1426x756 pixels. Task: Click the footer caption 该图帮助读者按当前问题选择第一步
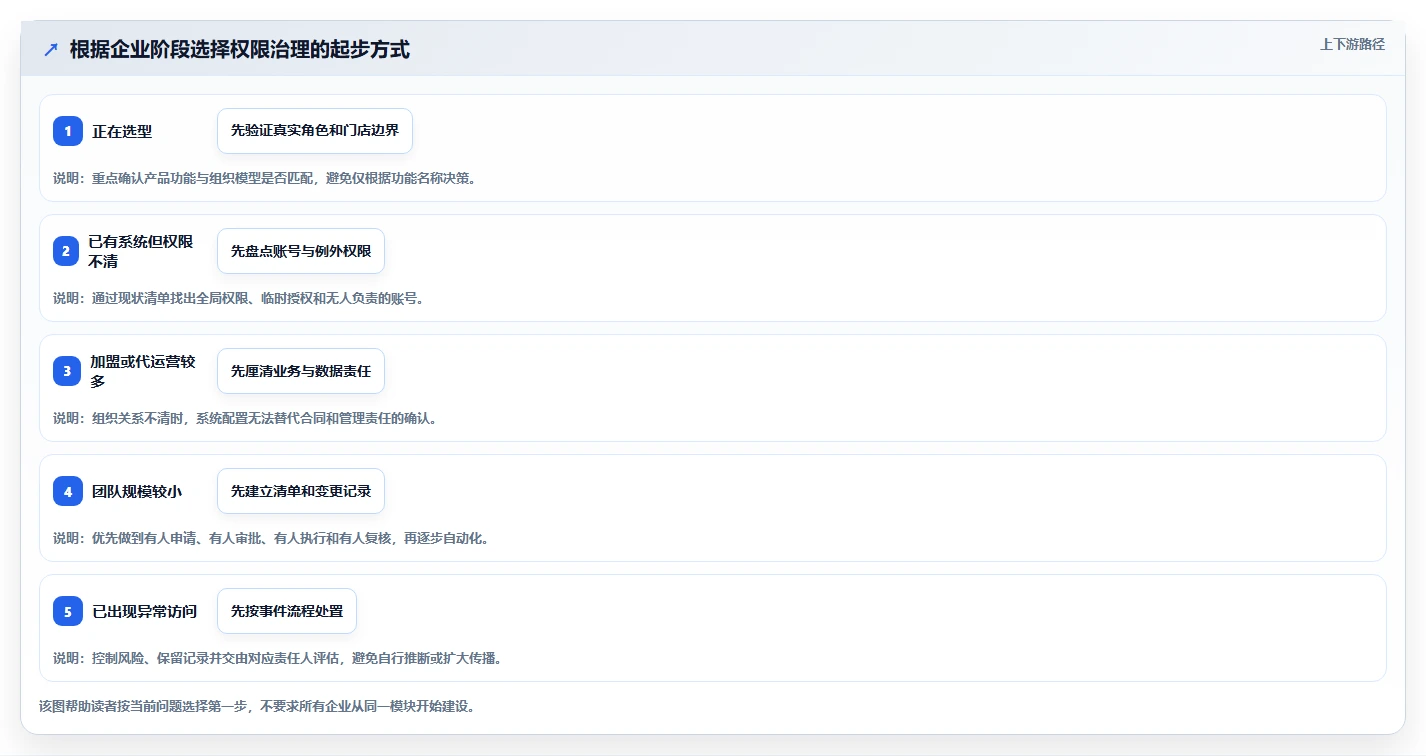point(258,706)
